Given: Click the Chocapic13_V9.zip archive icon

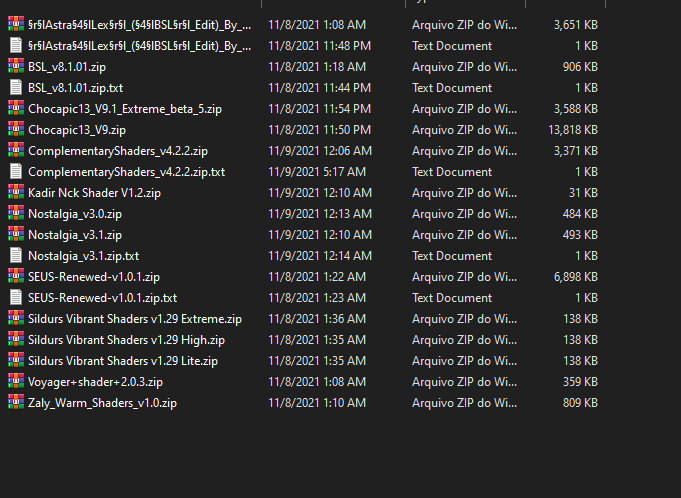Looking at the screenshot, I should pos(16,129).
